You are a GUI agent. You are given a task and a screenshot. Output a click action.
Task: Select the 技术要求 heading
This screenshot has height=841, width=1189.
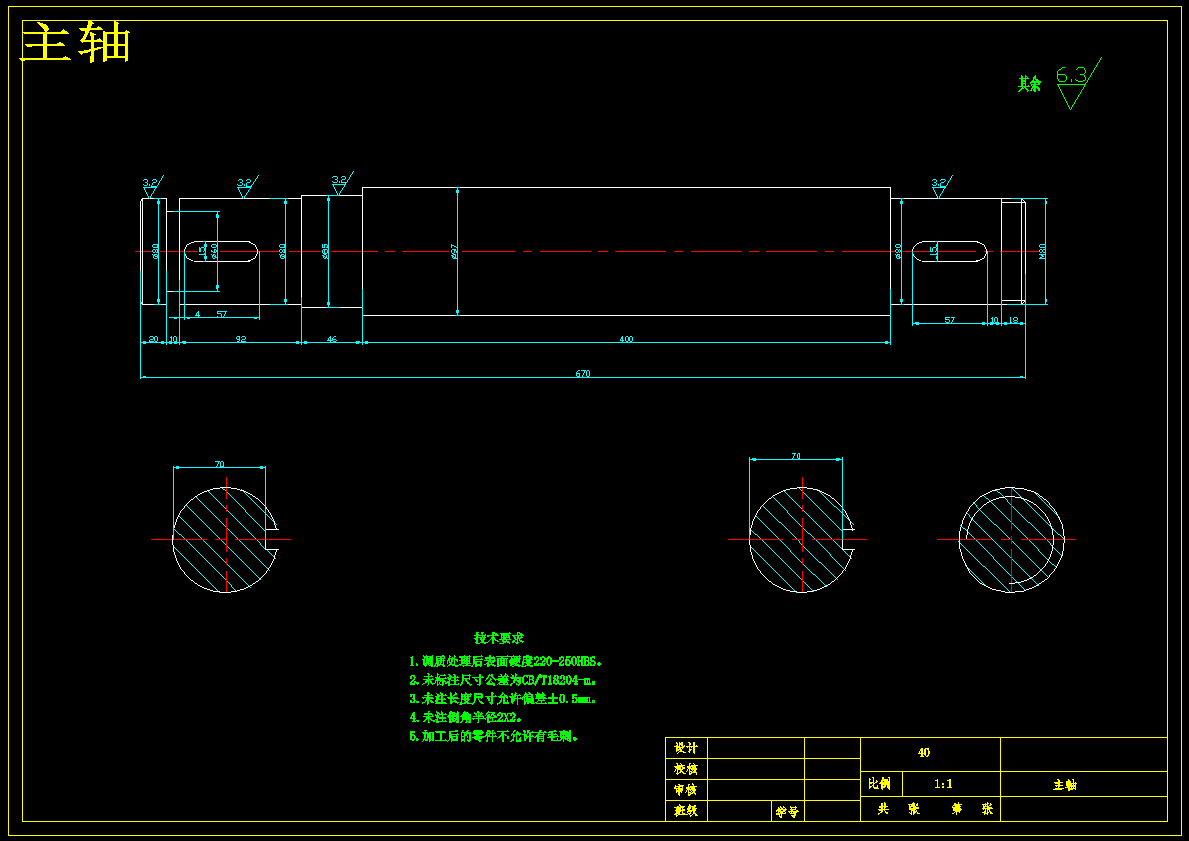499,638
